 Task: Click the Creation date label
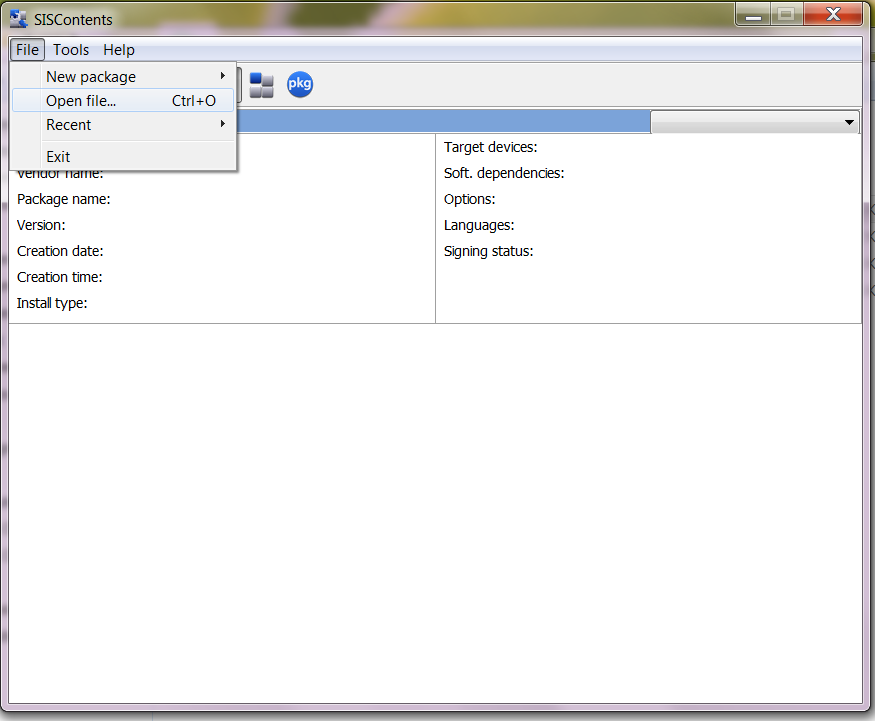pyautogui.click(x=60, y=251)
